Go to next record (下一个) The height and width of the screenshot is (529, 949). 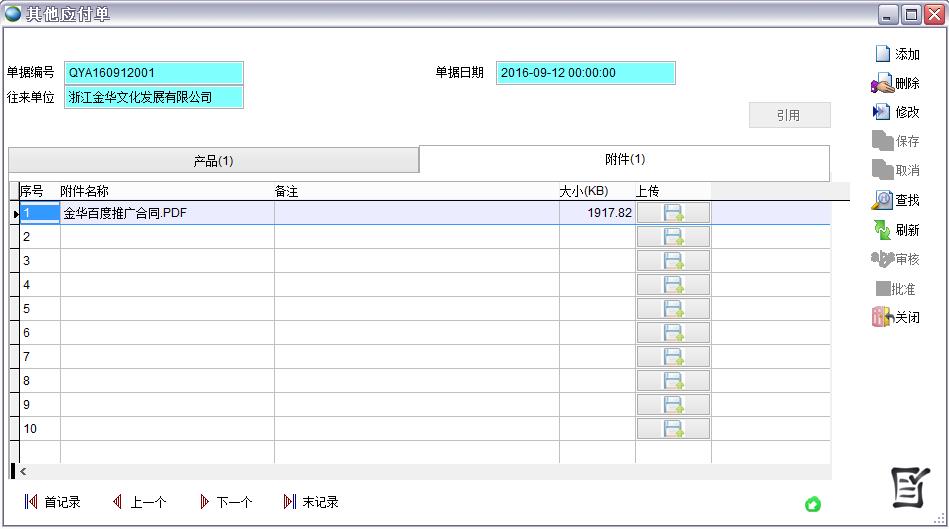[225, 502]
